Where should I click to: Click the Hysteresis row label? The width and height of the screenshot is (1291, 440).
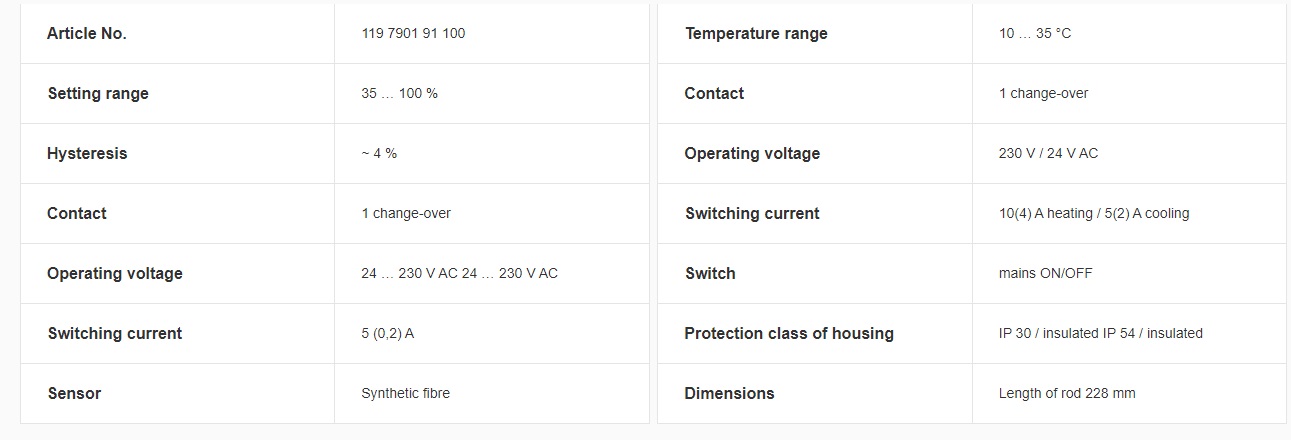87,153
